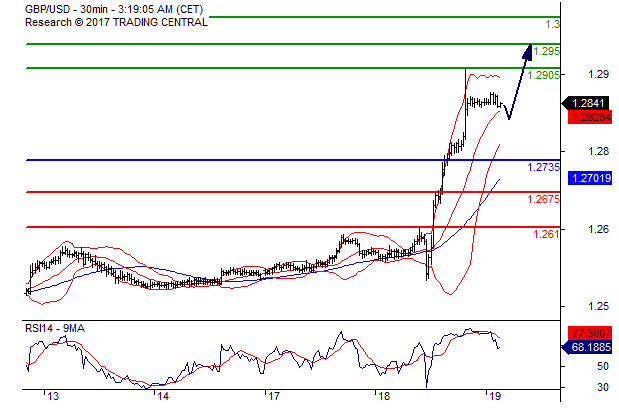Click the green 1.2905 resistance label
This screenshot has width=619, height=408.
544,75
